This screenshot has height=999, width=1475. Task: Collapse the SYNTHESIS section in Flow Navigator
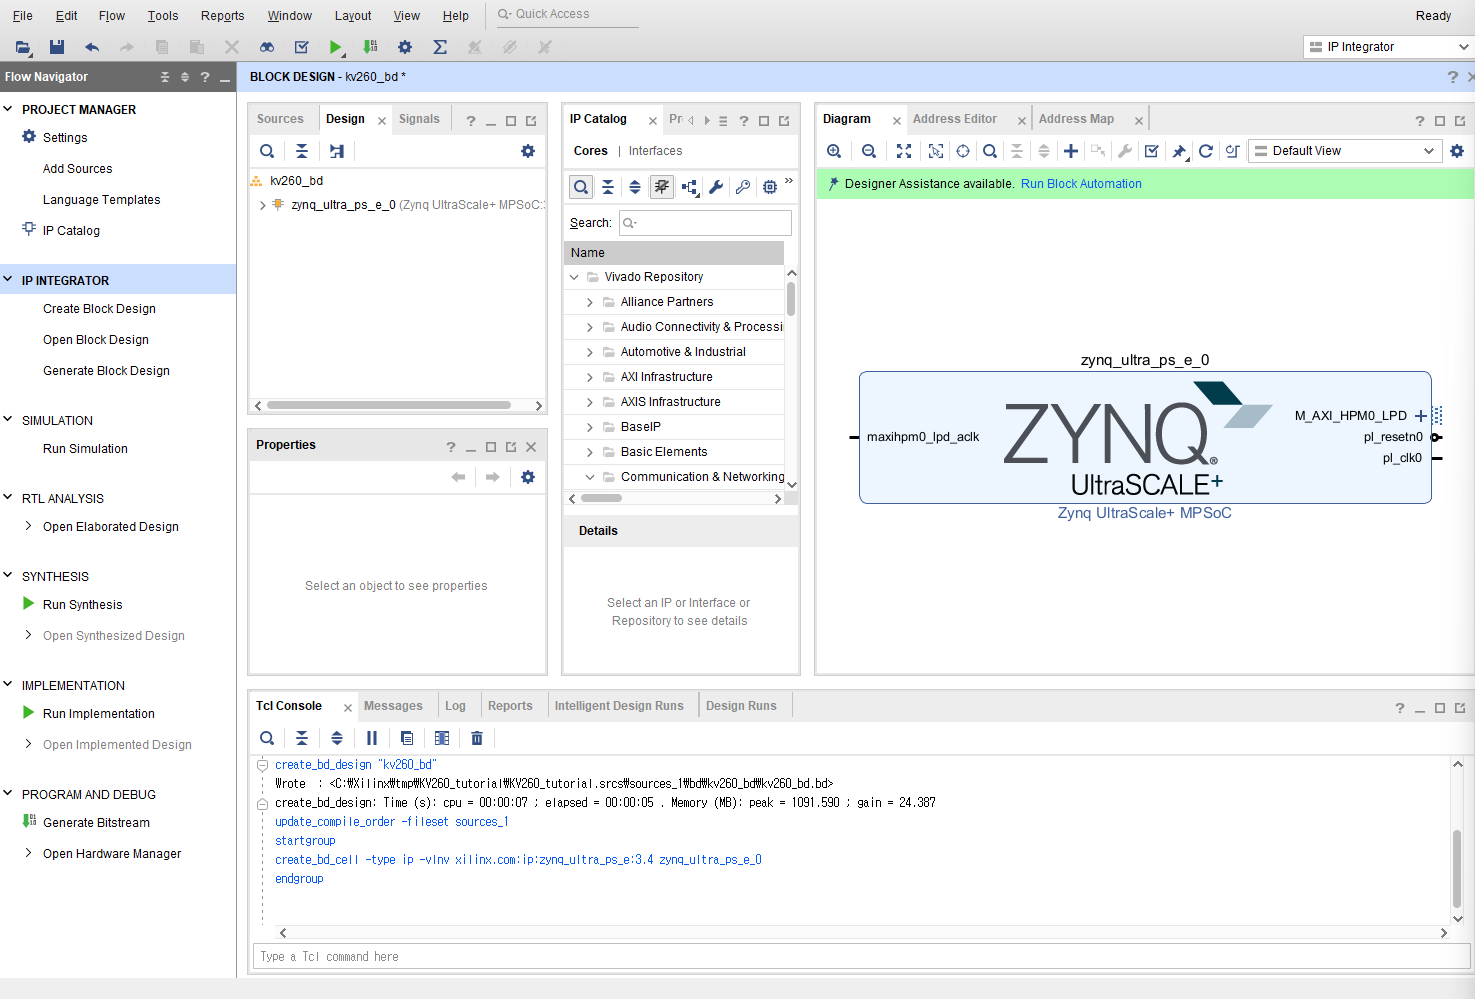(x=8, y=575)
